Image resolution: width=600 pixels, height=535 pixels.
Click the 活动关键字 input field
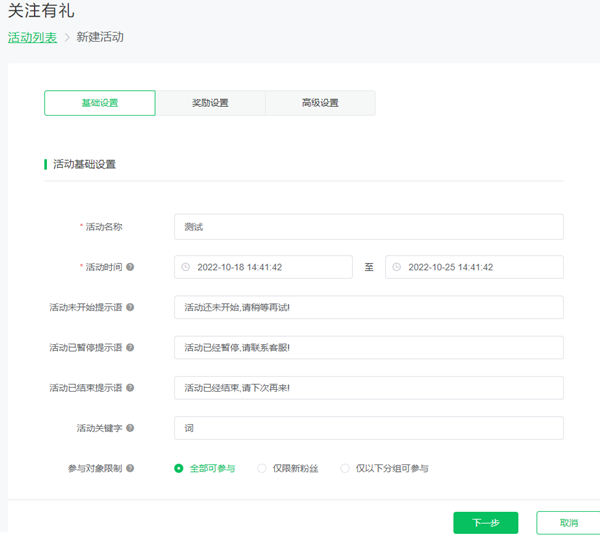(368, 428)
